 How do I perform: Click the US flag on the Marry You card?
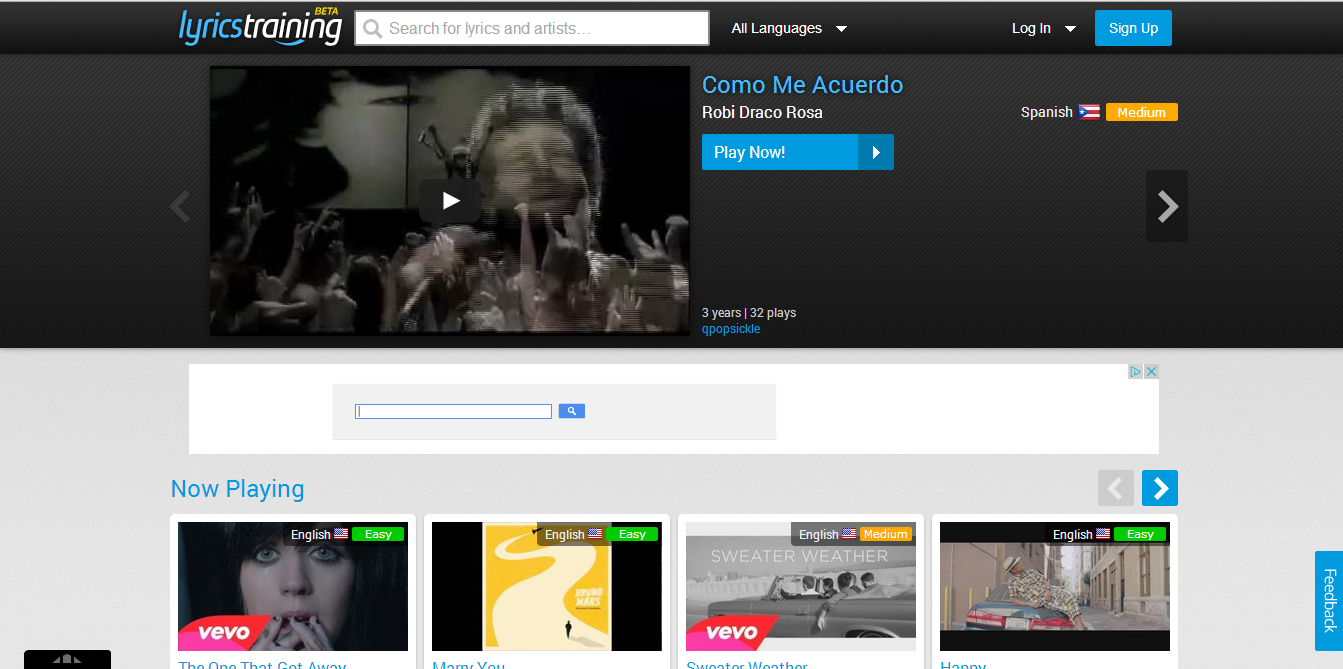[595, 534]
